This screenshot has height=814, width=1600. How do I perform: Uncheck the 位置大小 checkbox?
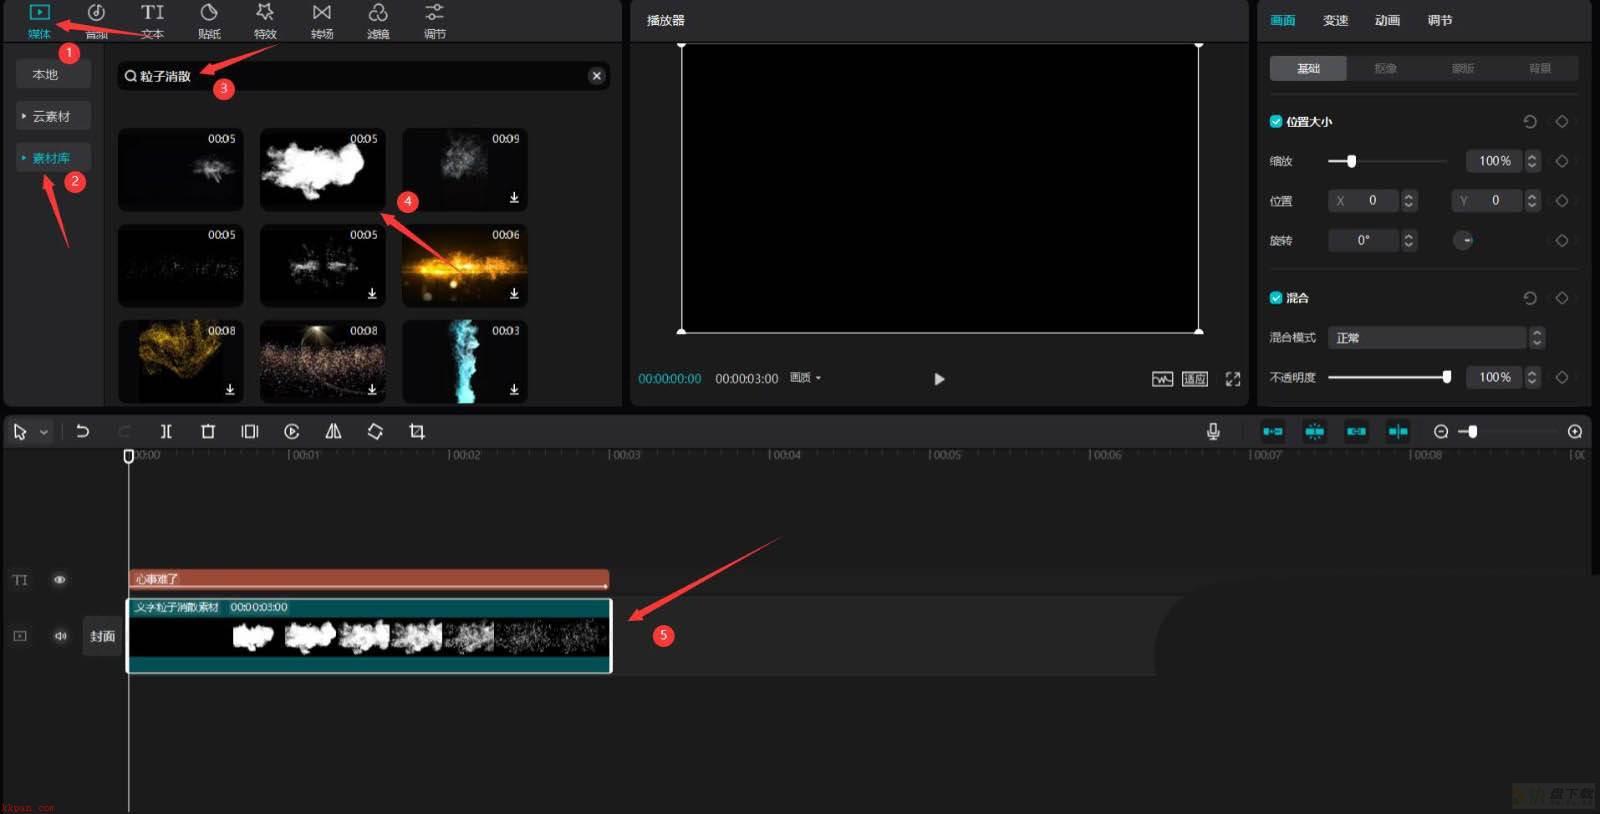1276,121
